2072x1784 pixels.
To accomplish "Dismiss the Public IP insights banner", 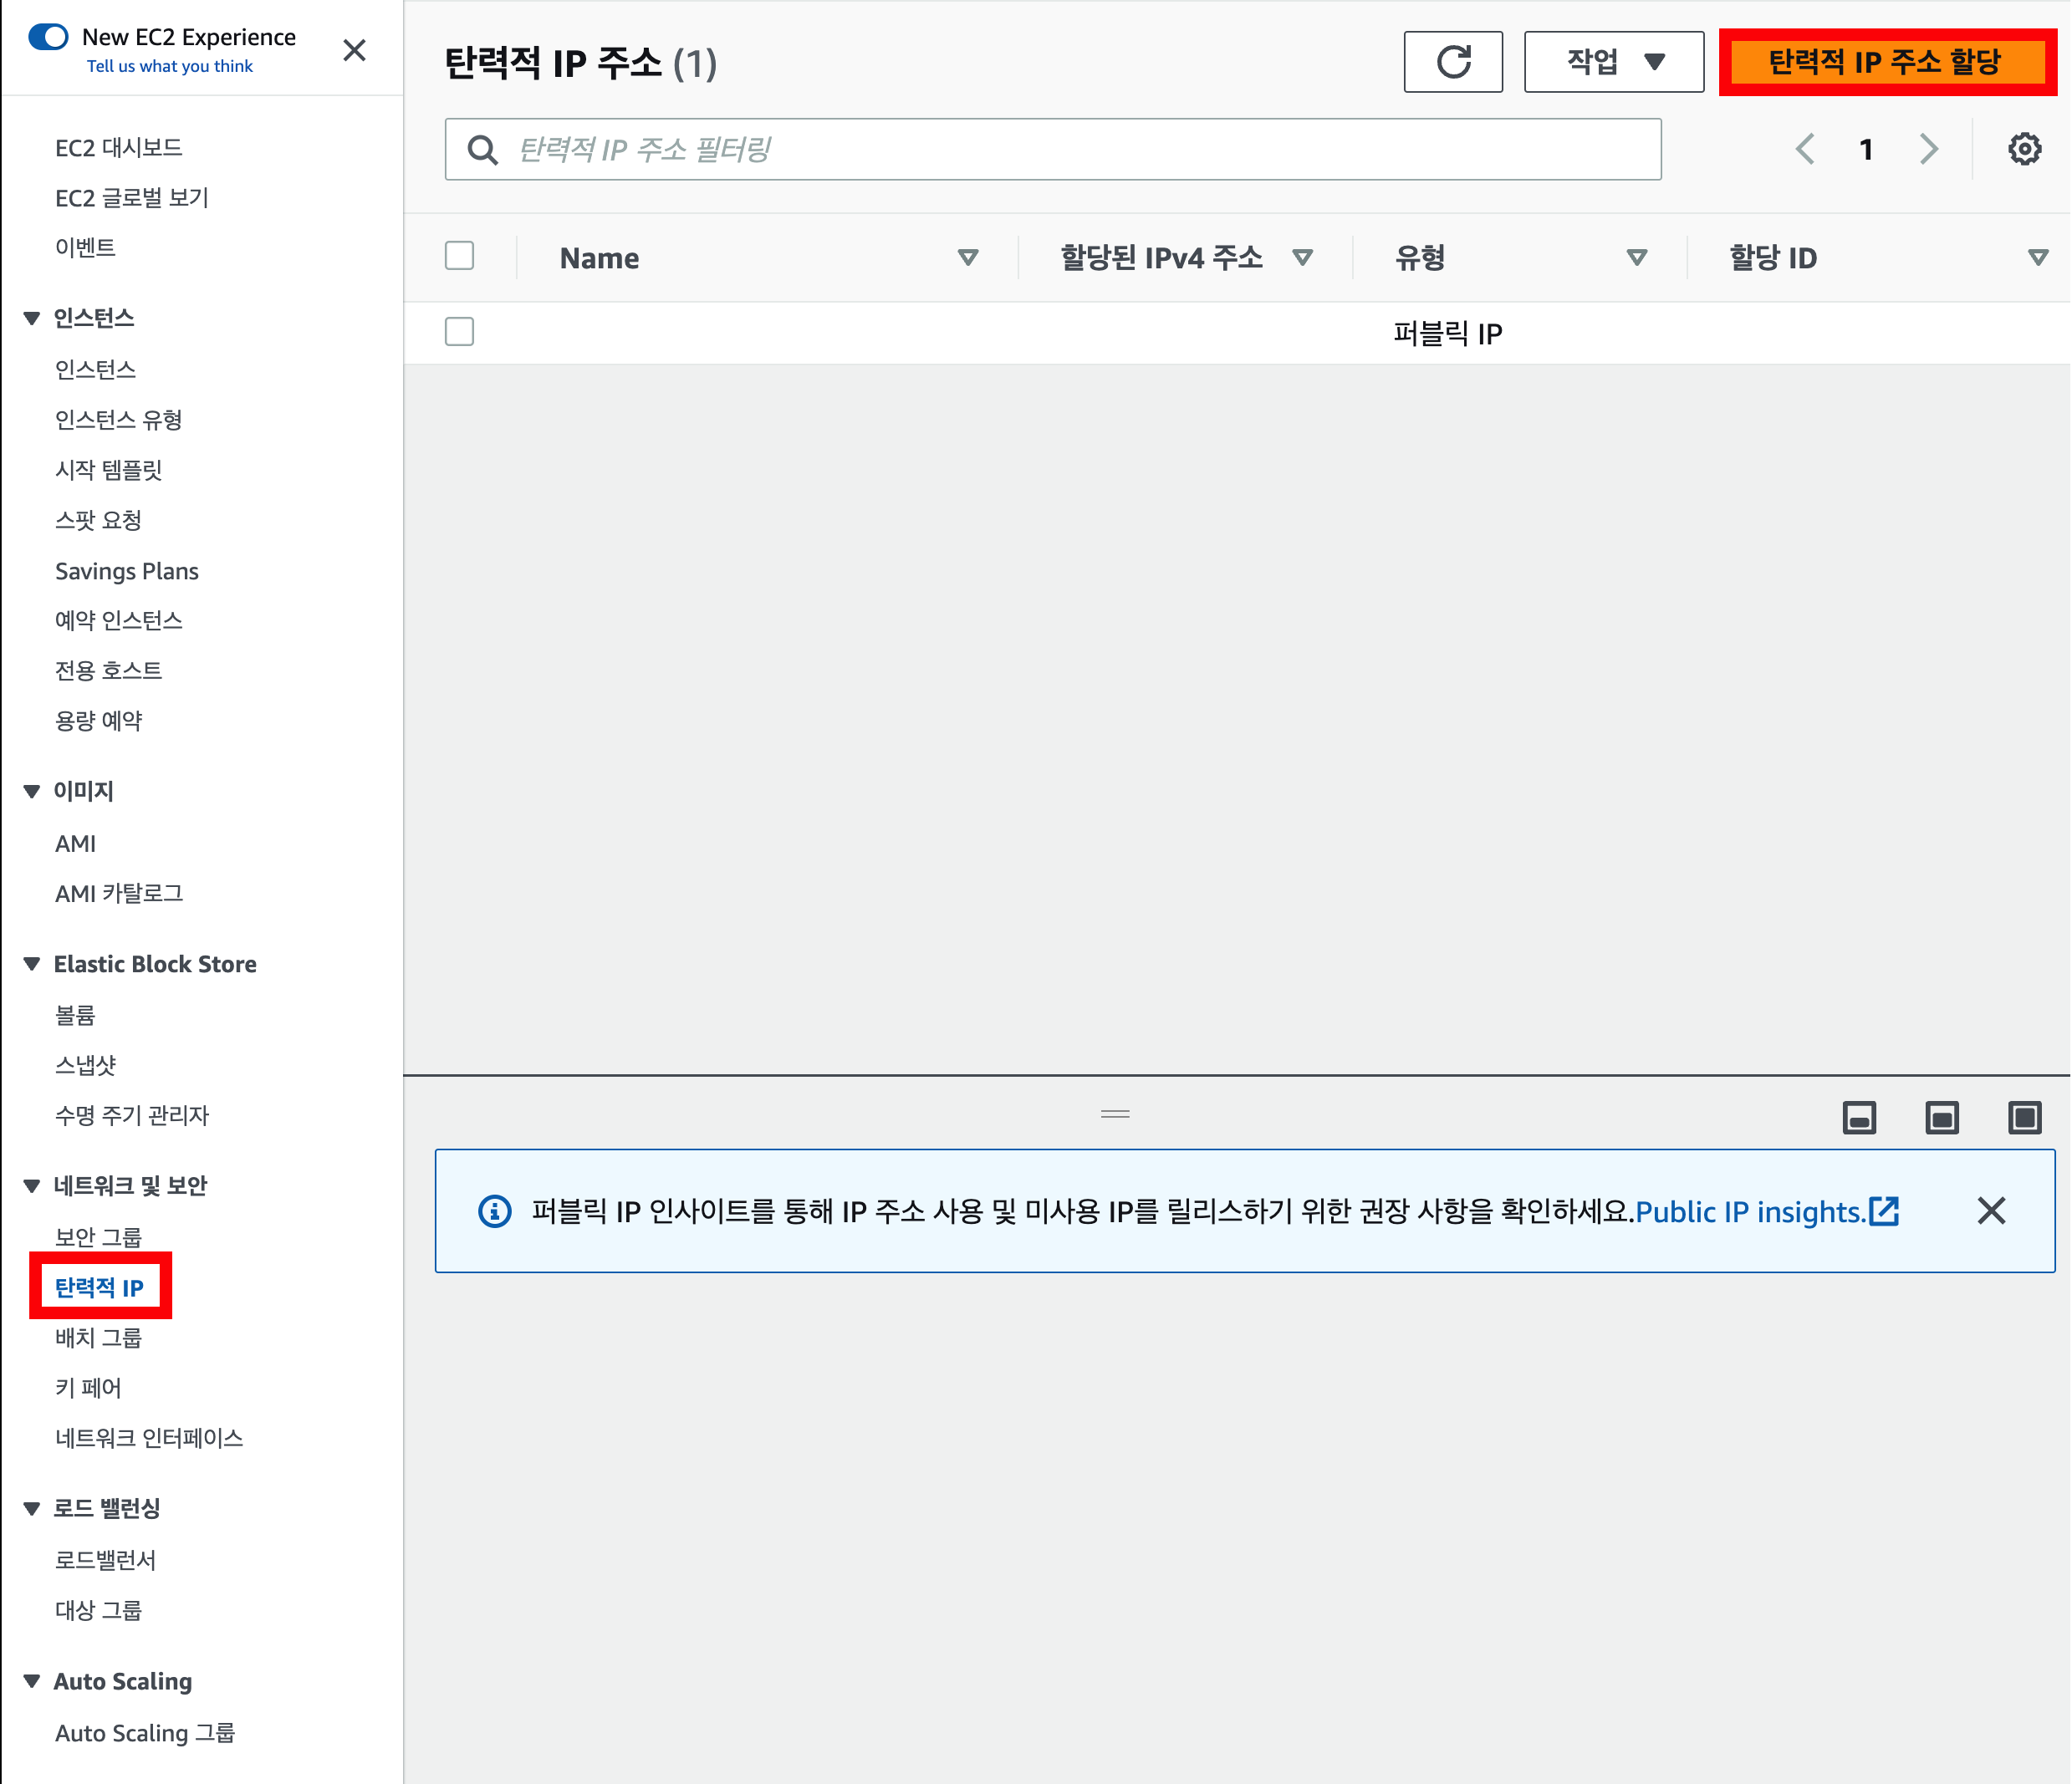I will point(1991,1211).
